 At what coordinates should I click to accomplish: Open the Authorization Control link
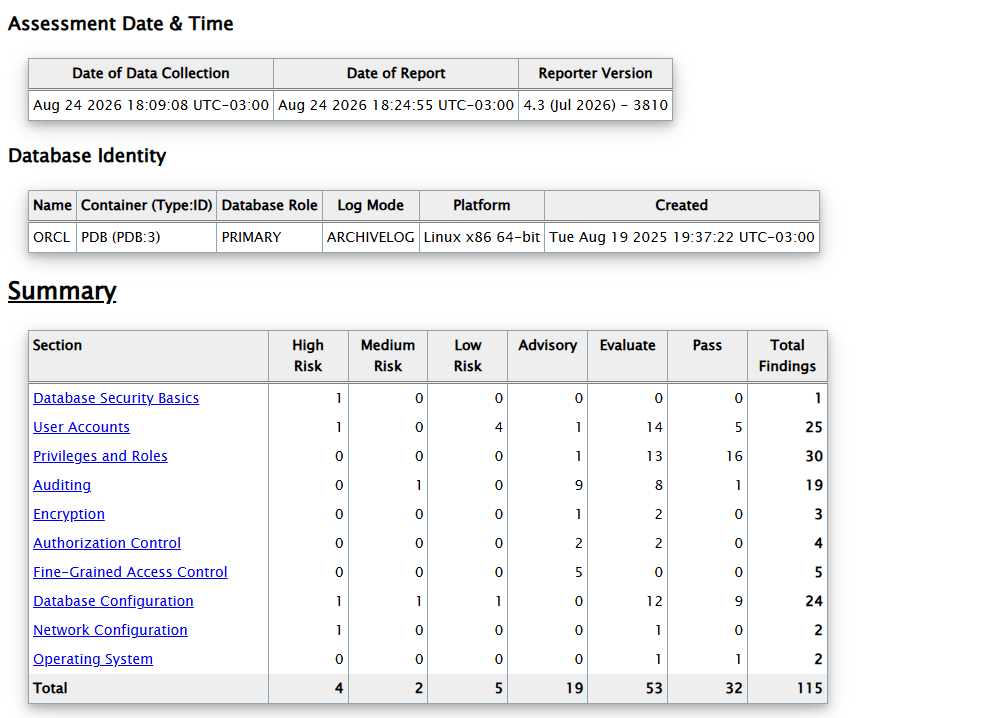[x=107, y=543]
